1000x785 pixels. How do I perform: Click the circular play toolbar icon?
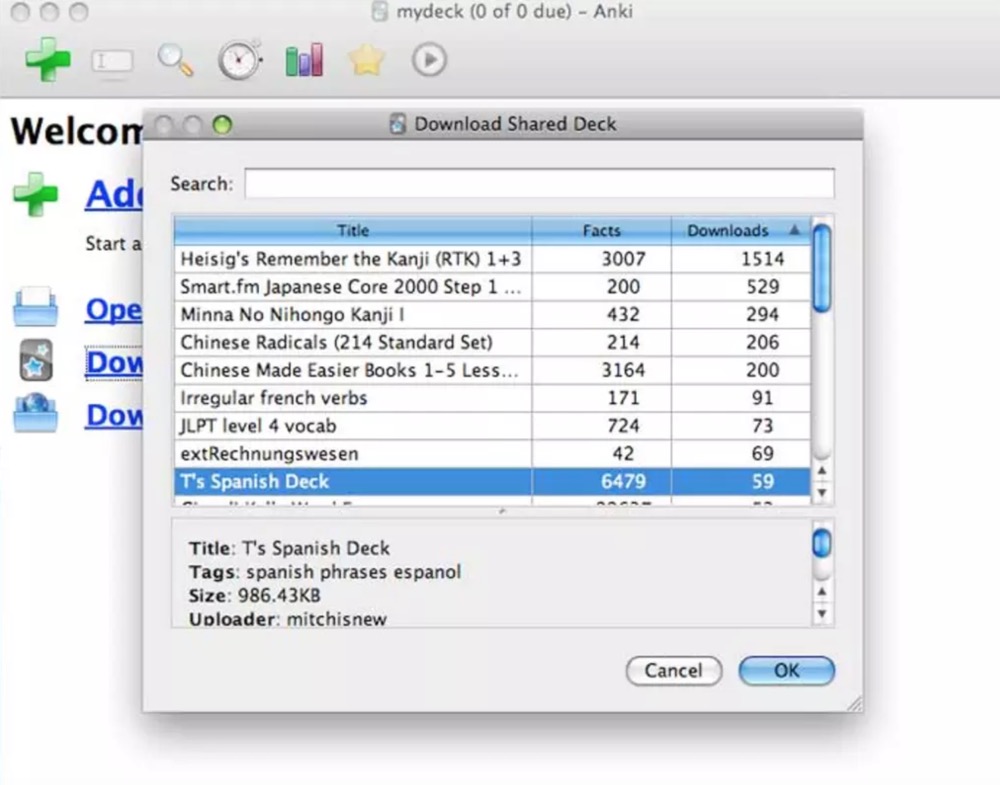[429, 60]
